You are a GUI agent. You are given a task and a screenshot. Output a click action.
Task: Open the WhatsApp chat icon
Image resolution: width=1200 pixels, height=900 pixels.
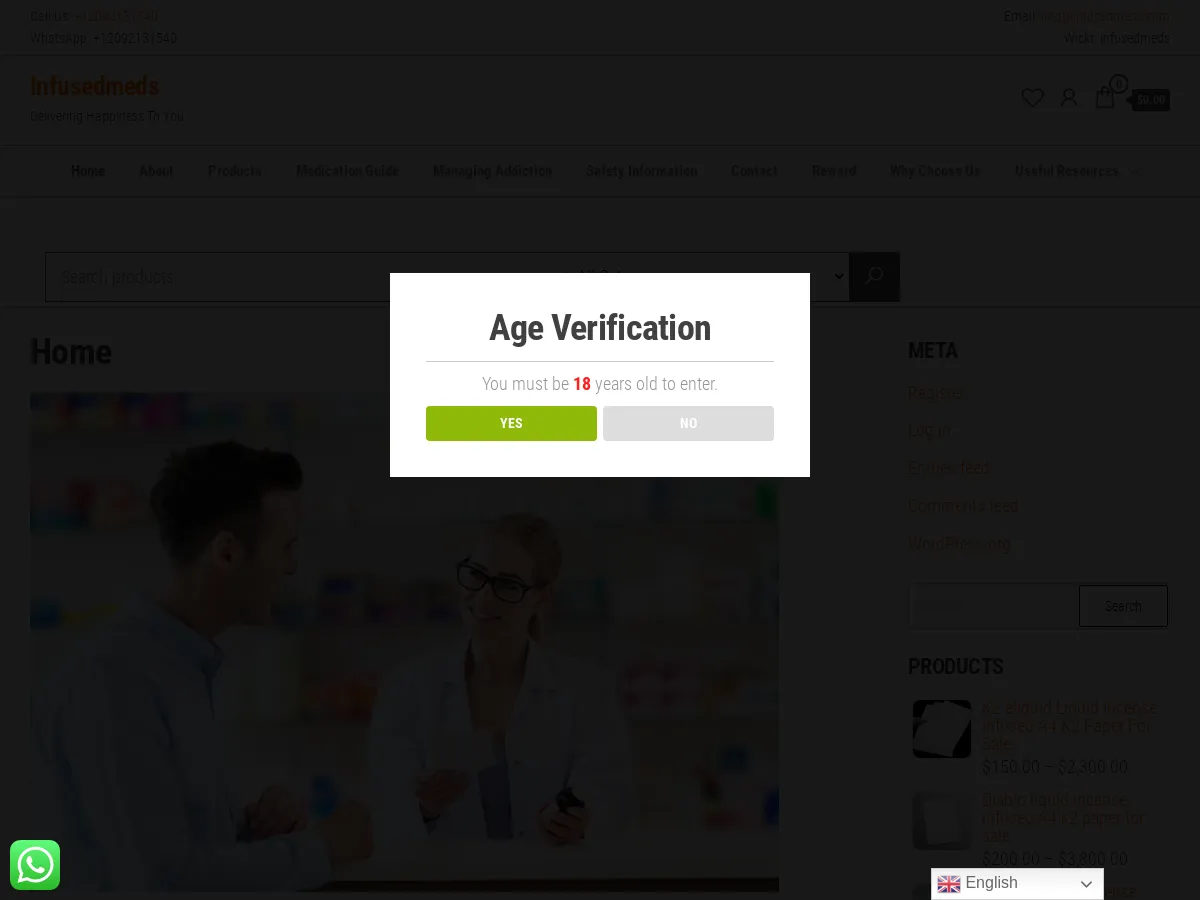click(x=35, y=865)
